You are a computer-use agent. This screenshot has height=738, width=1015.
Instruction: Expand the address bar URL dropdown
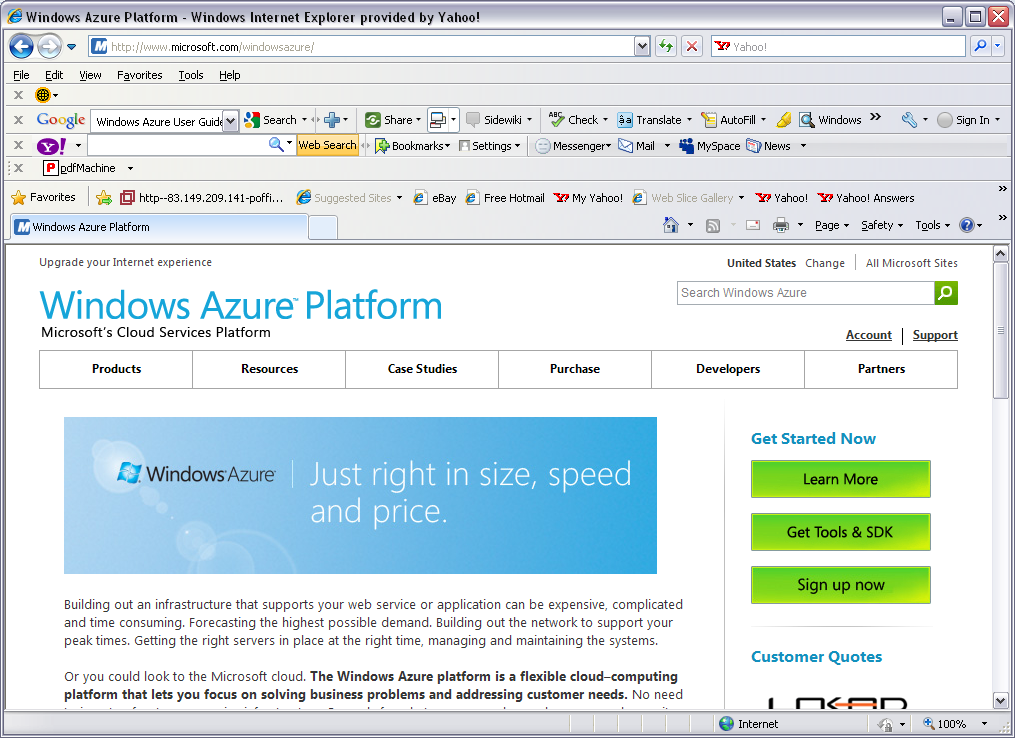pyautogui.click(x=642, y=46)
